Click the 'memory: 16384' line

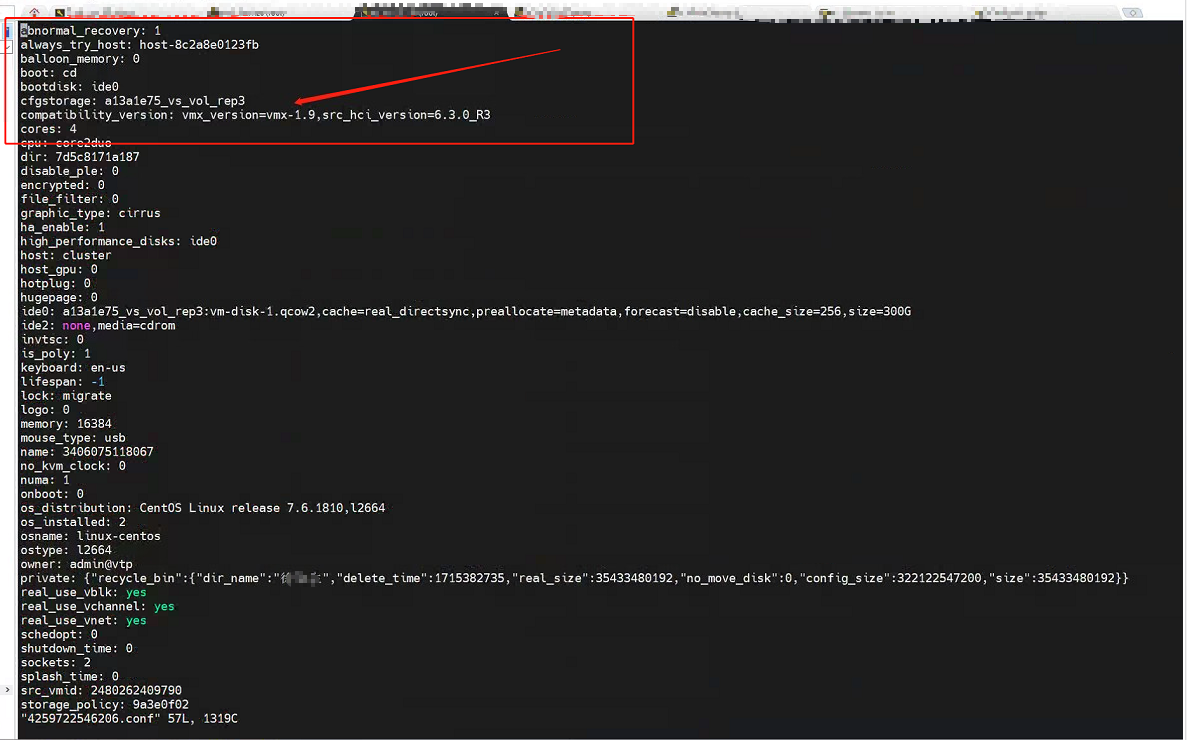pyautogui.click(x=66, y=424)
